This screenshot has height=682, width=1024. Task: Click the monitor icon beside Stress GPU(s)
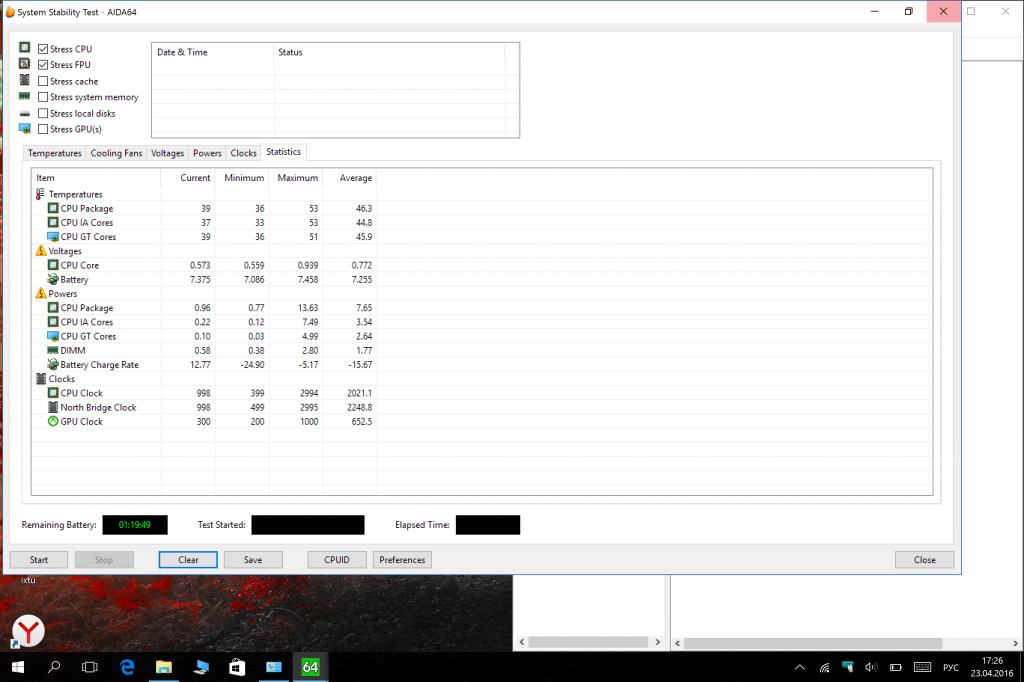pyautogui.click(x=25, y=128)
